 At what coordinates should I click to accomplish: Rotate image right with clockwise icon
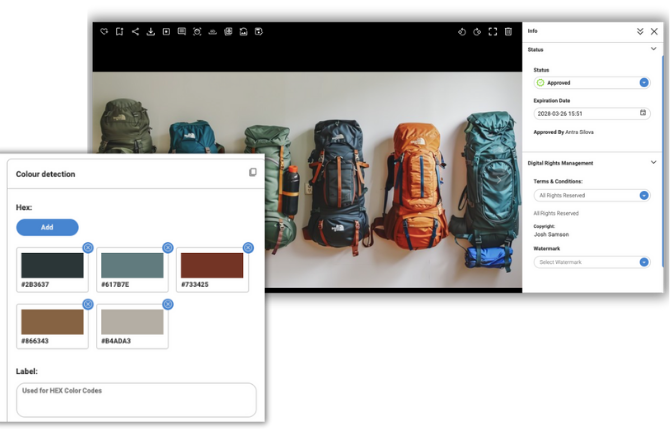tap(477, 32)
